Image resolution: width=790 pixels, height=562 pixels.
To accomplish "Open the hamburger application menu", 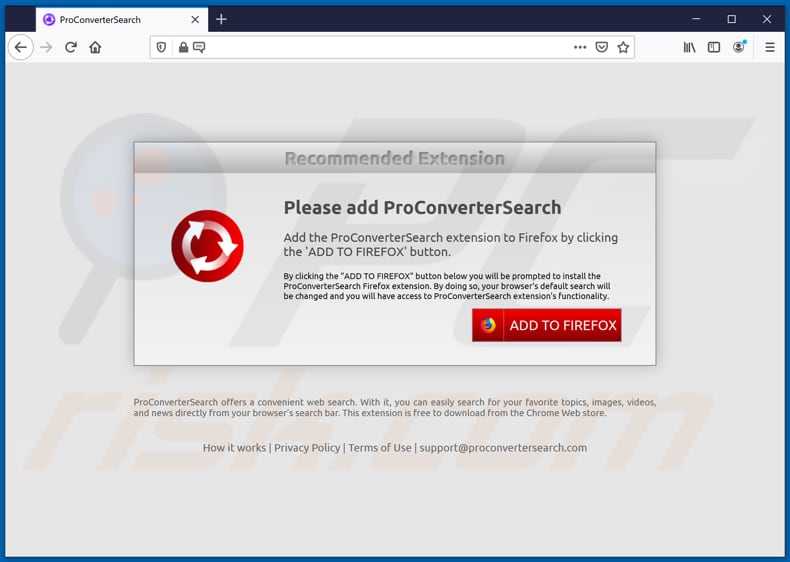I will coord(770,47).
